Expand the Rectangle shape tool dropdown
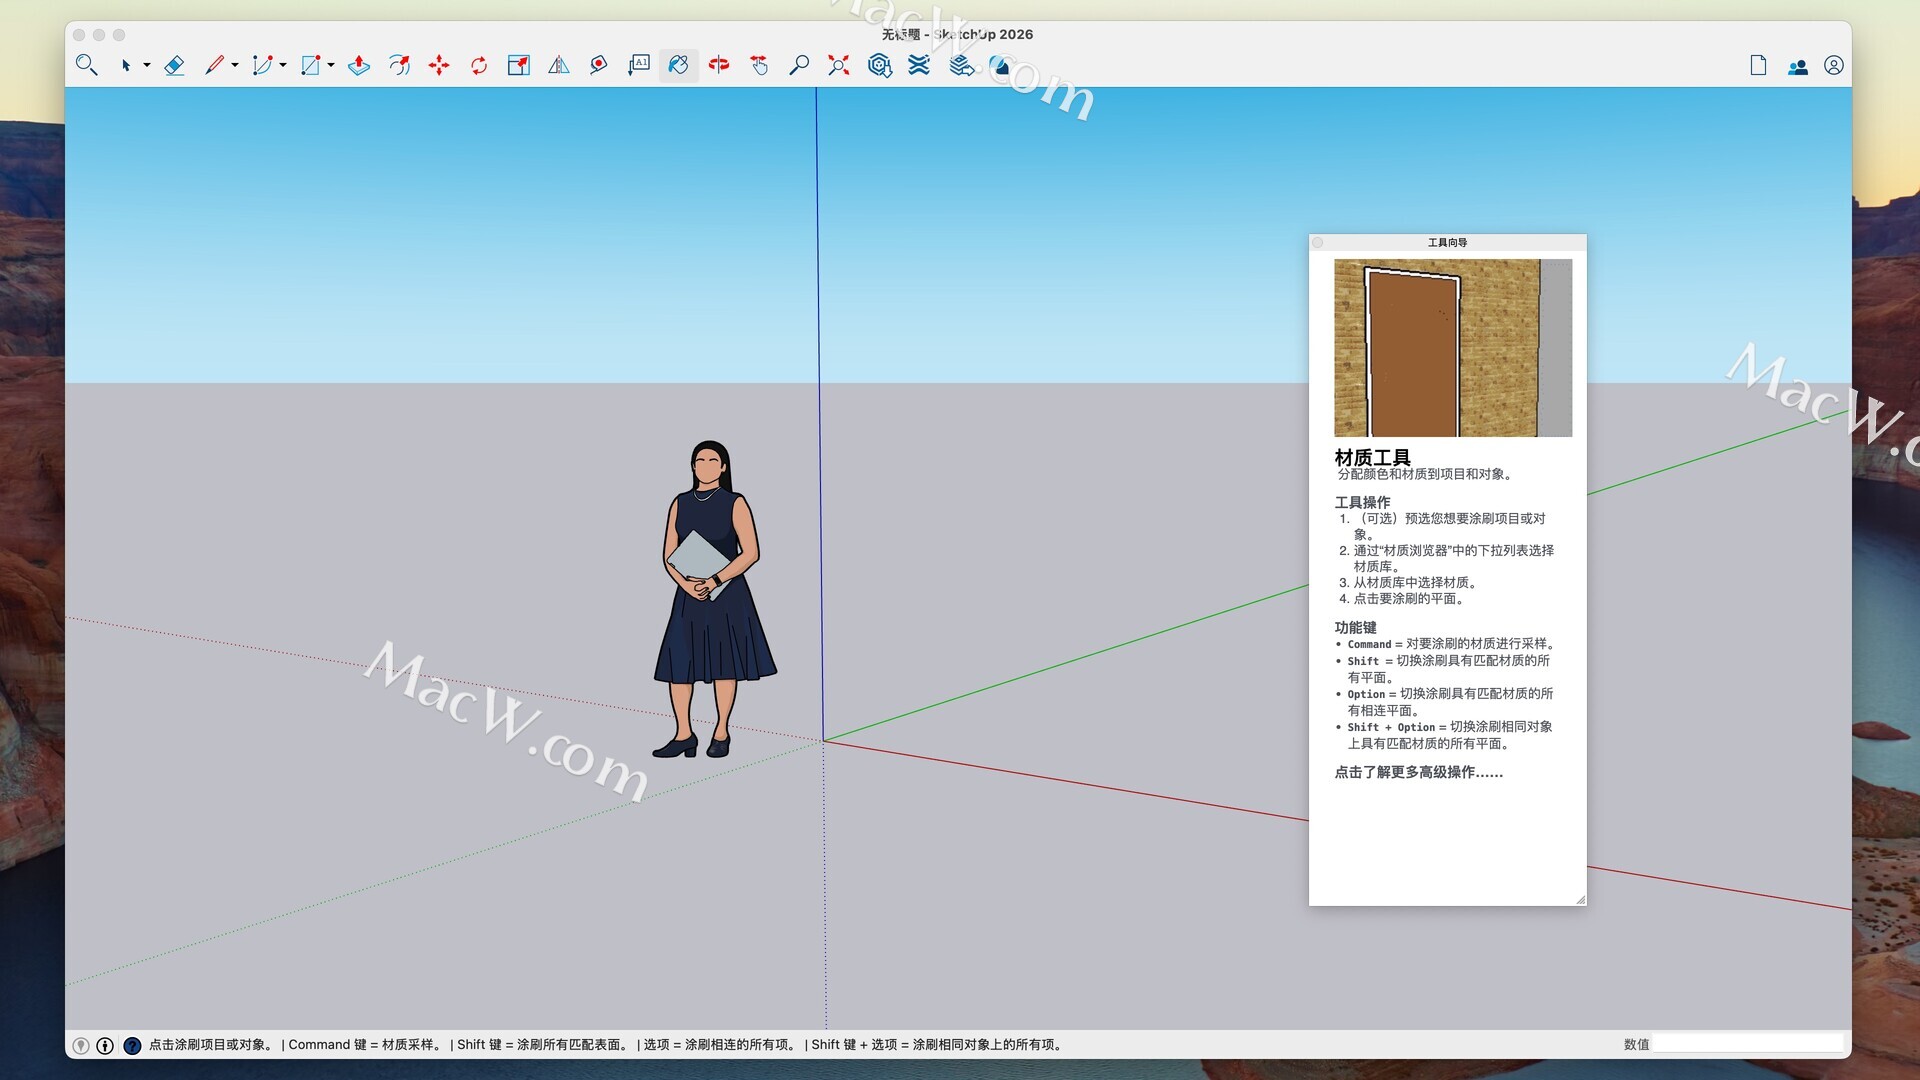 [x=331, y=66]
